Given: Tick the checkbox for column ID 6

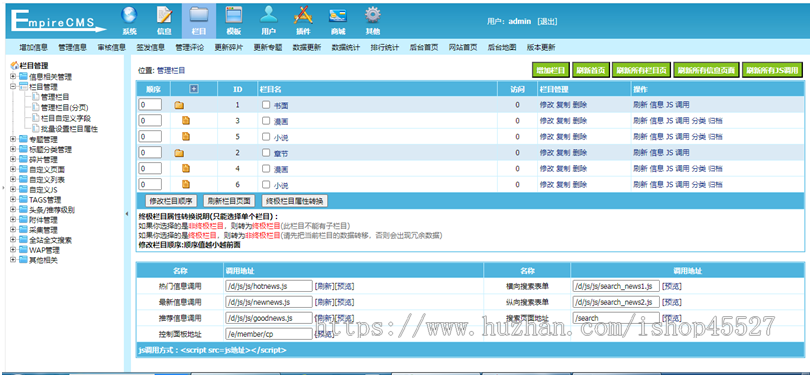Looking at the screenshot, I should click(266, 184).
